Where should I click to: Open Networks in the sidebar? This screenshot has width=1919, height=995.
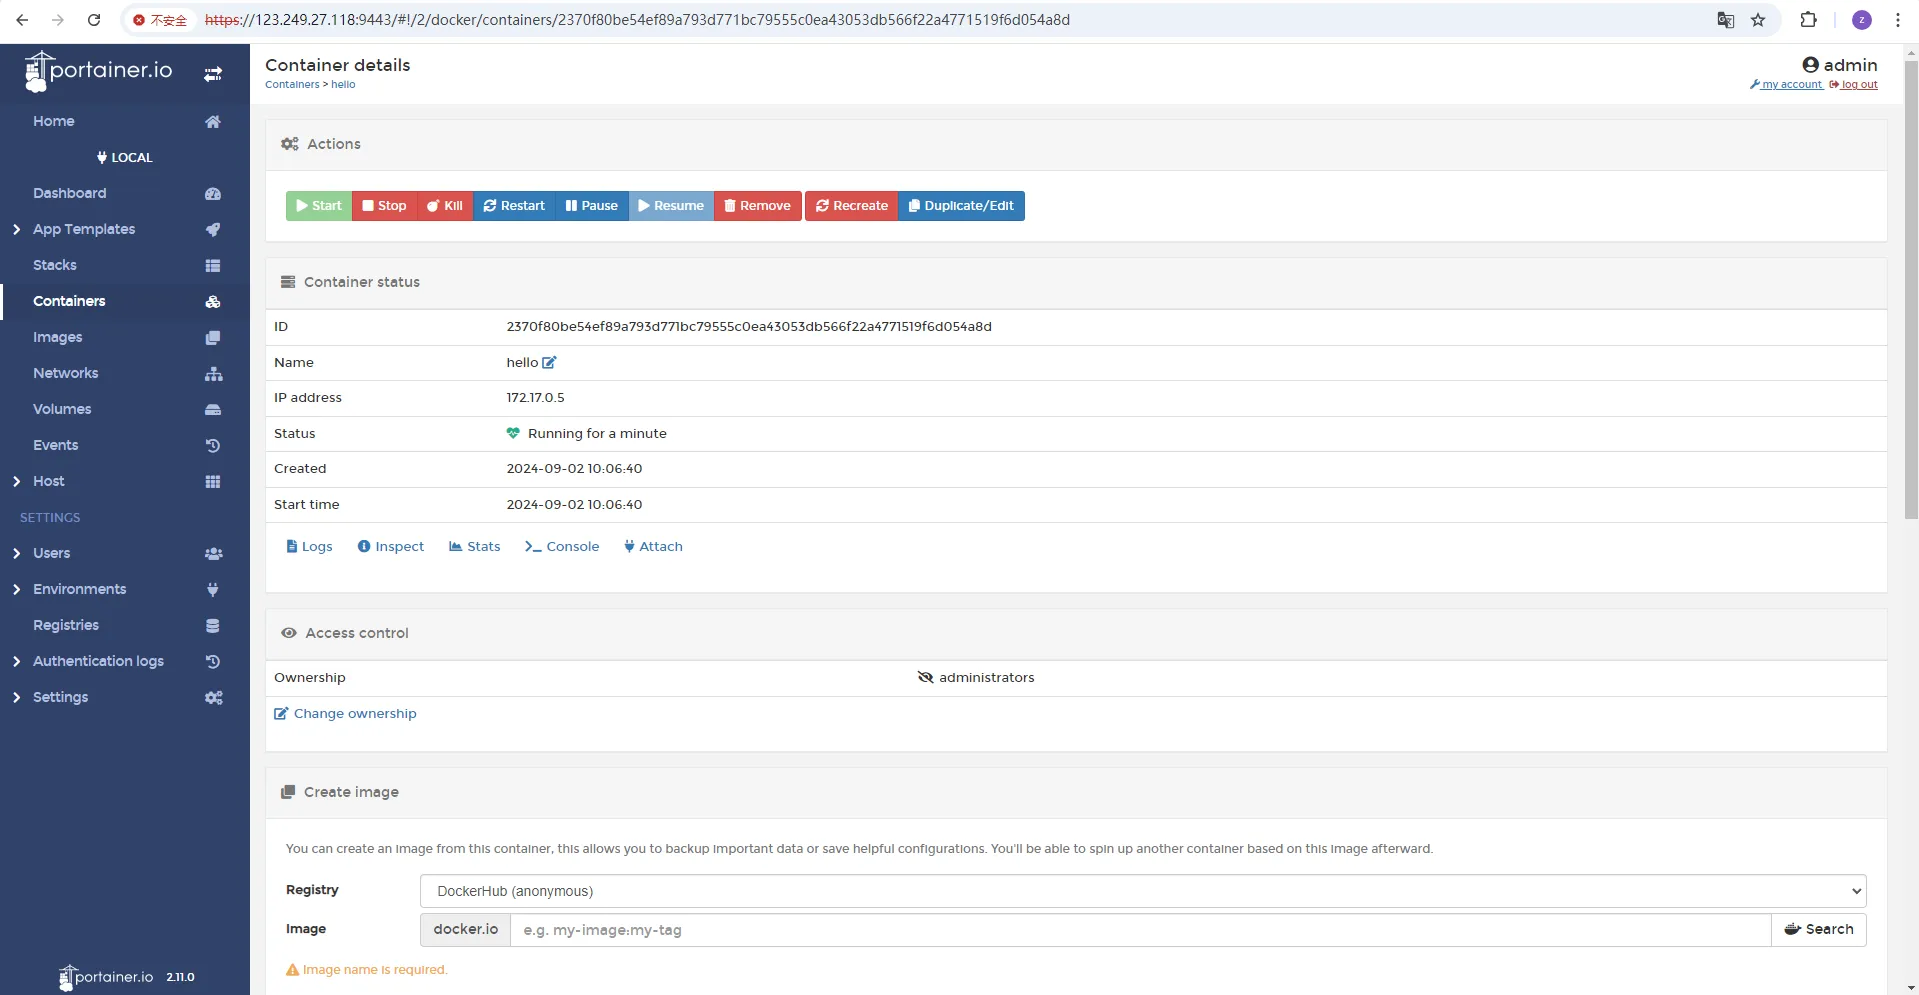(x=66, y=373)
